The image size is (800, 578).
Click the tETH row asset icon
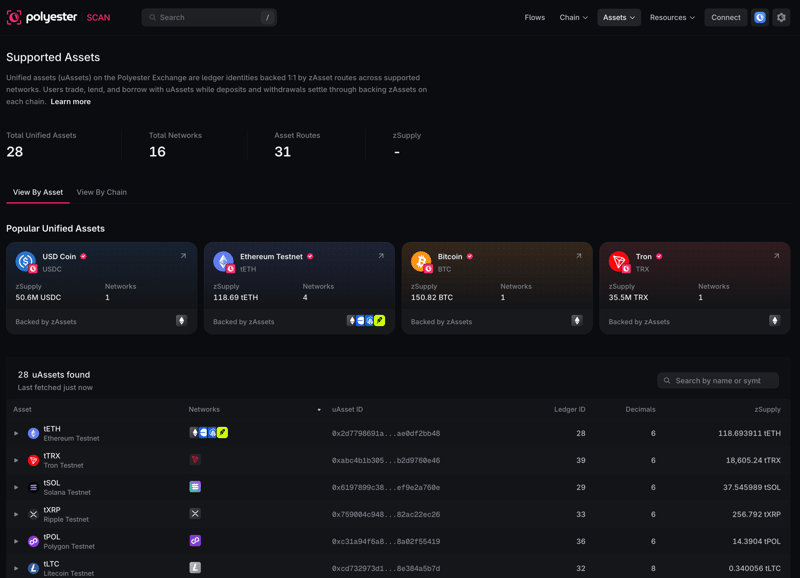[x=33, y=434]
